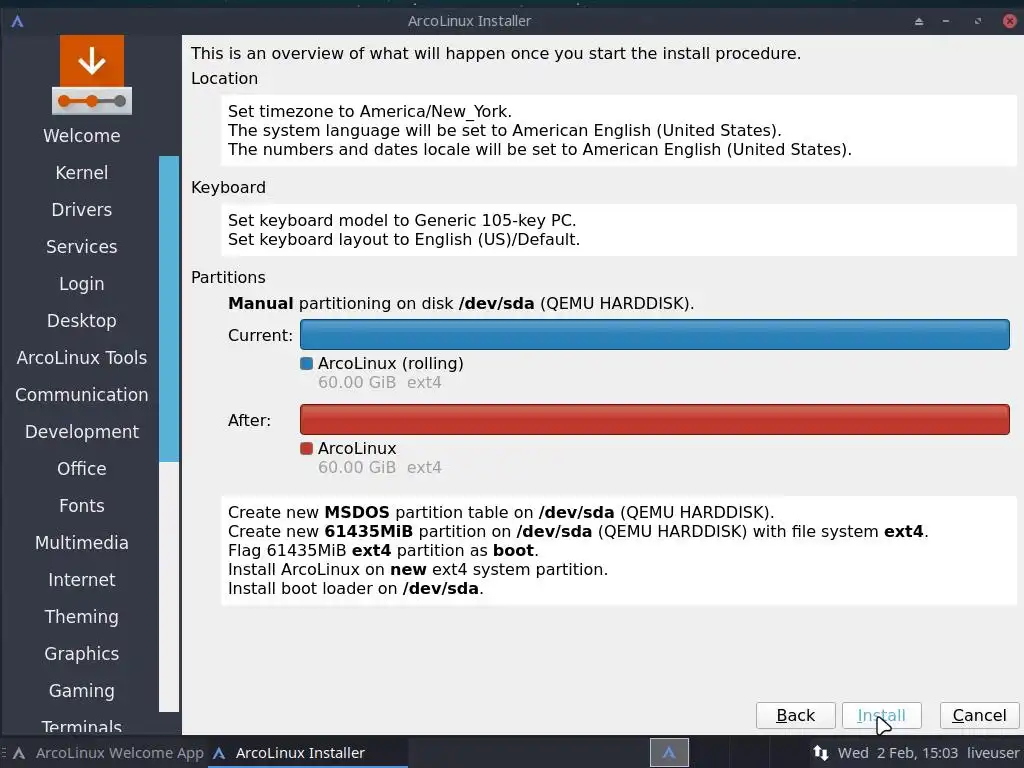Viewport: 1024px width, 768px height.
Task: Select ArcoLinux Tools in sidebar
Action: [82, 358]
